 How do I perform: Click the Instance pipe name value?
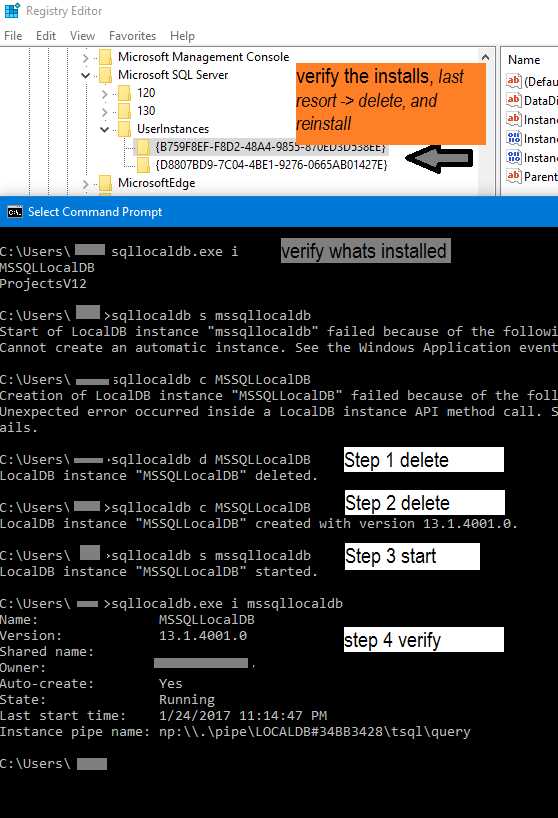[x=314, y=732]
